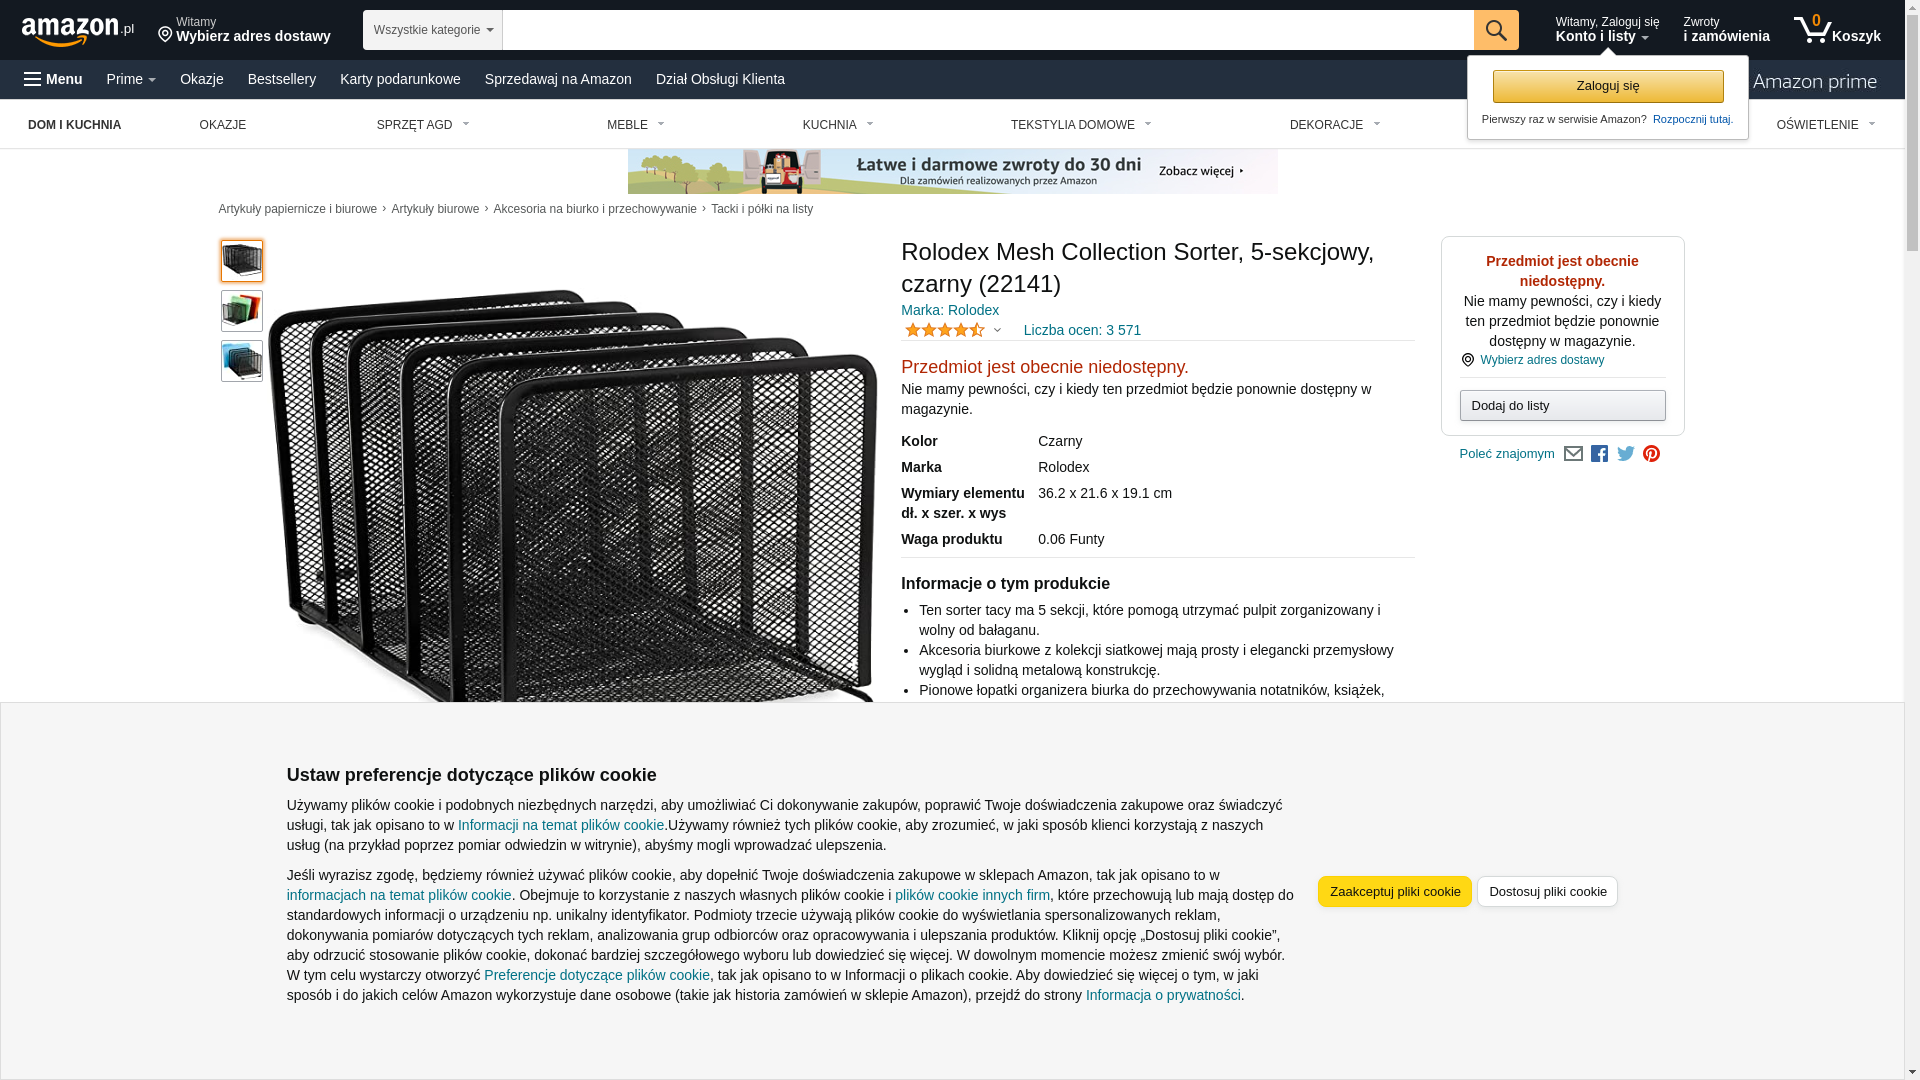
Task: Focus the Amazon search input field
Action: point(987,30)
